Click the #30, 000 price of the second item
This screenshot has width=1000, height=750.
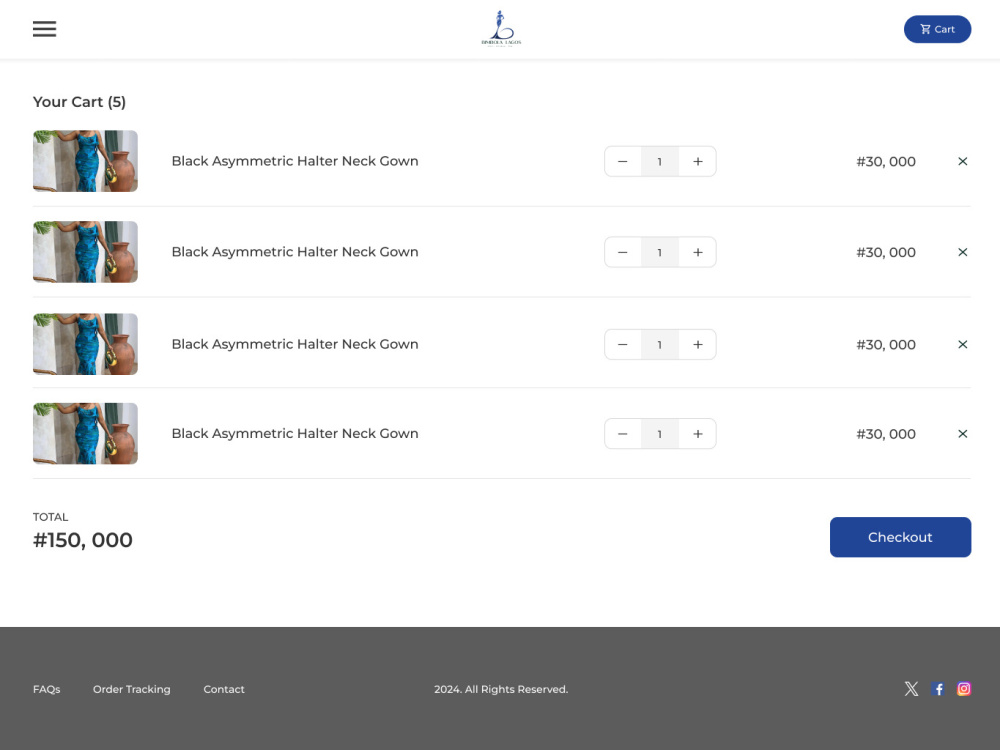click(x=886, y=253)
